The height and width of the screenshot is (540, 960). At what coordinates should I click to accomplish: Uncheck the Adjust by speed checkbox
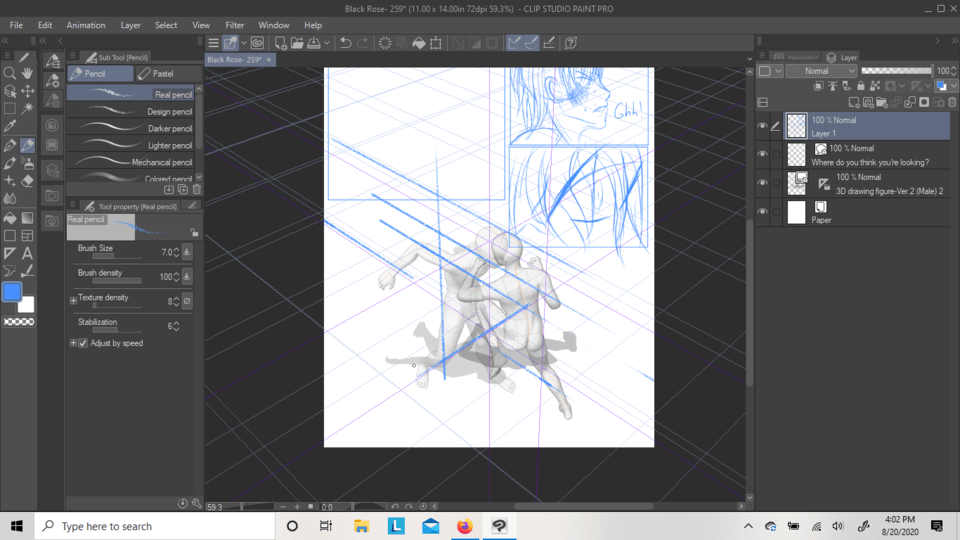click(x=83, y=343)
